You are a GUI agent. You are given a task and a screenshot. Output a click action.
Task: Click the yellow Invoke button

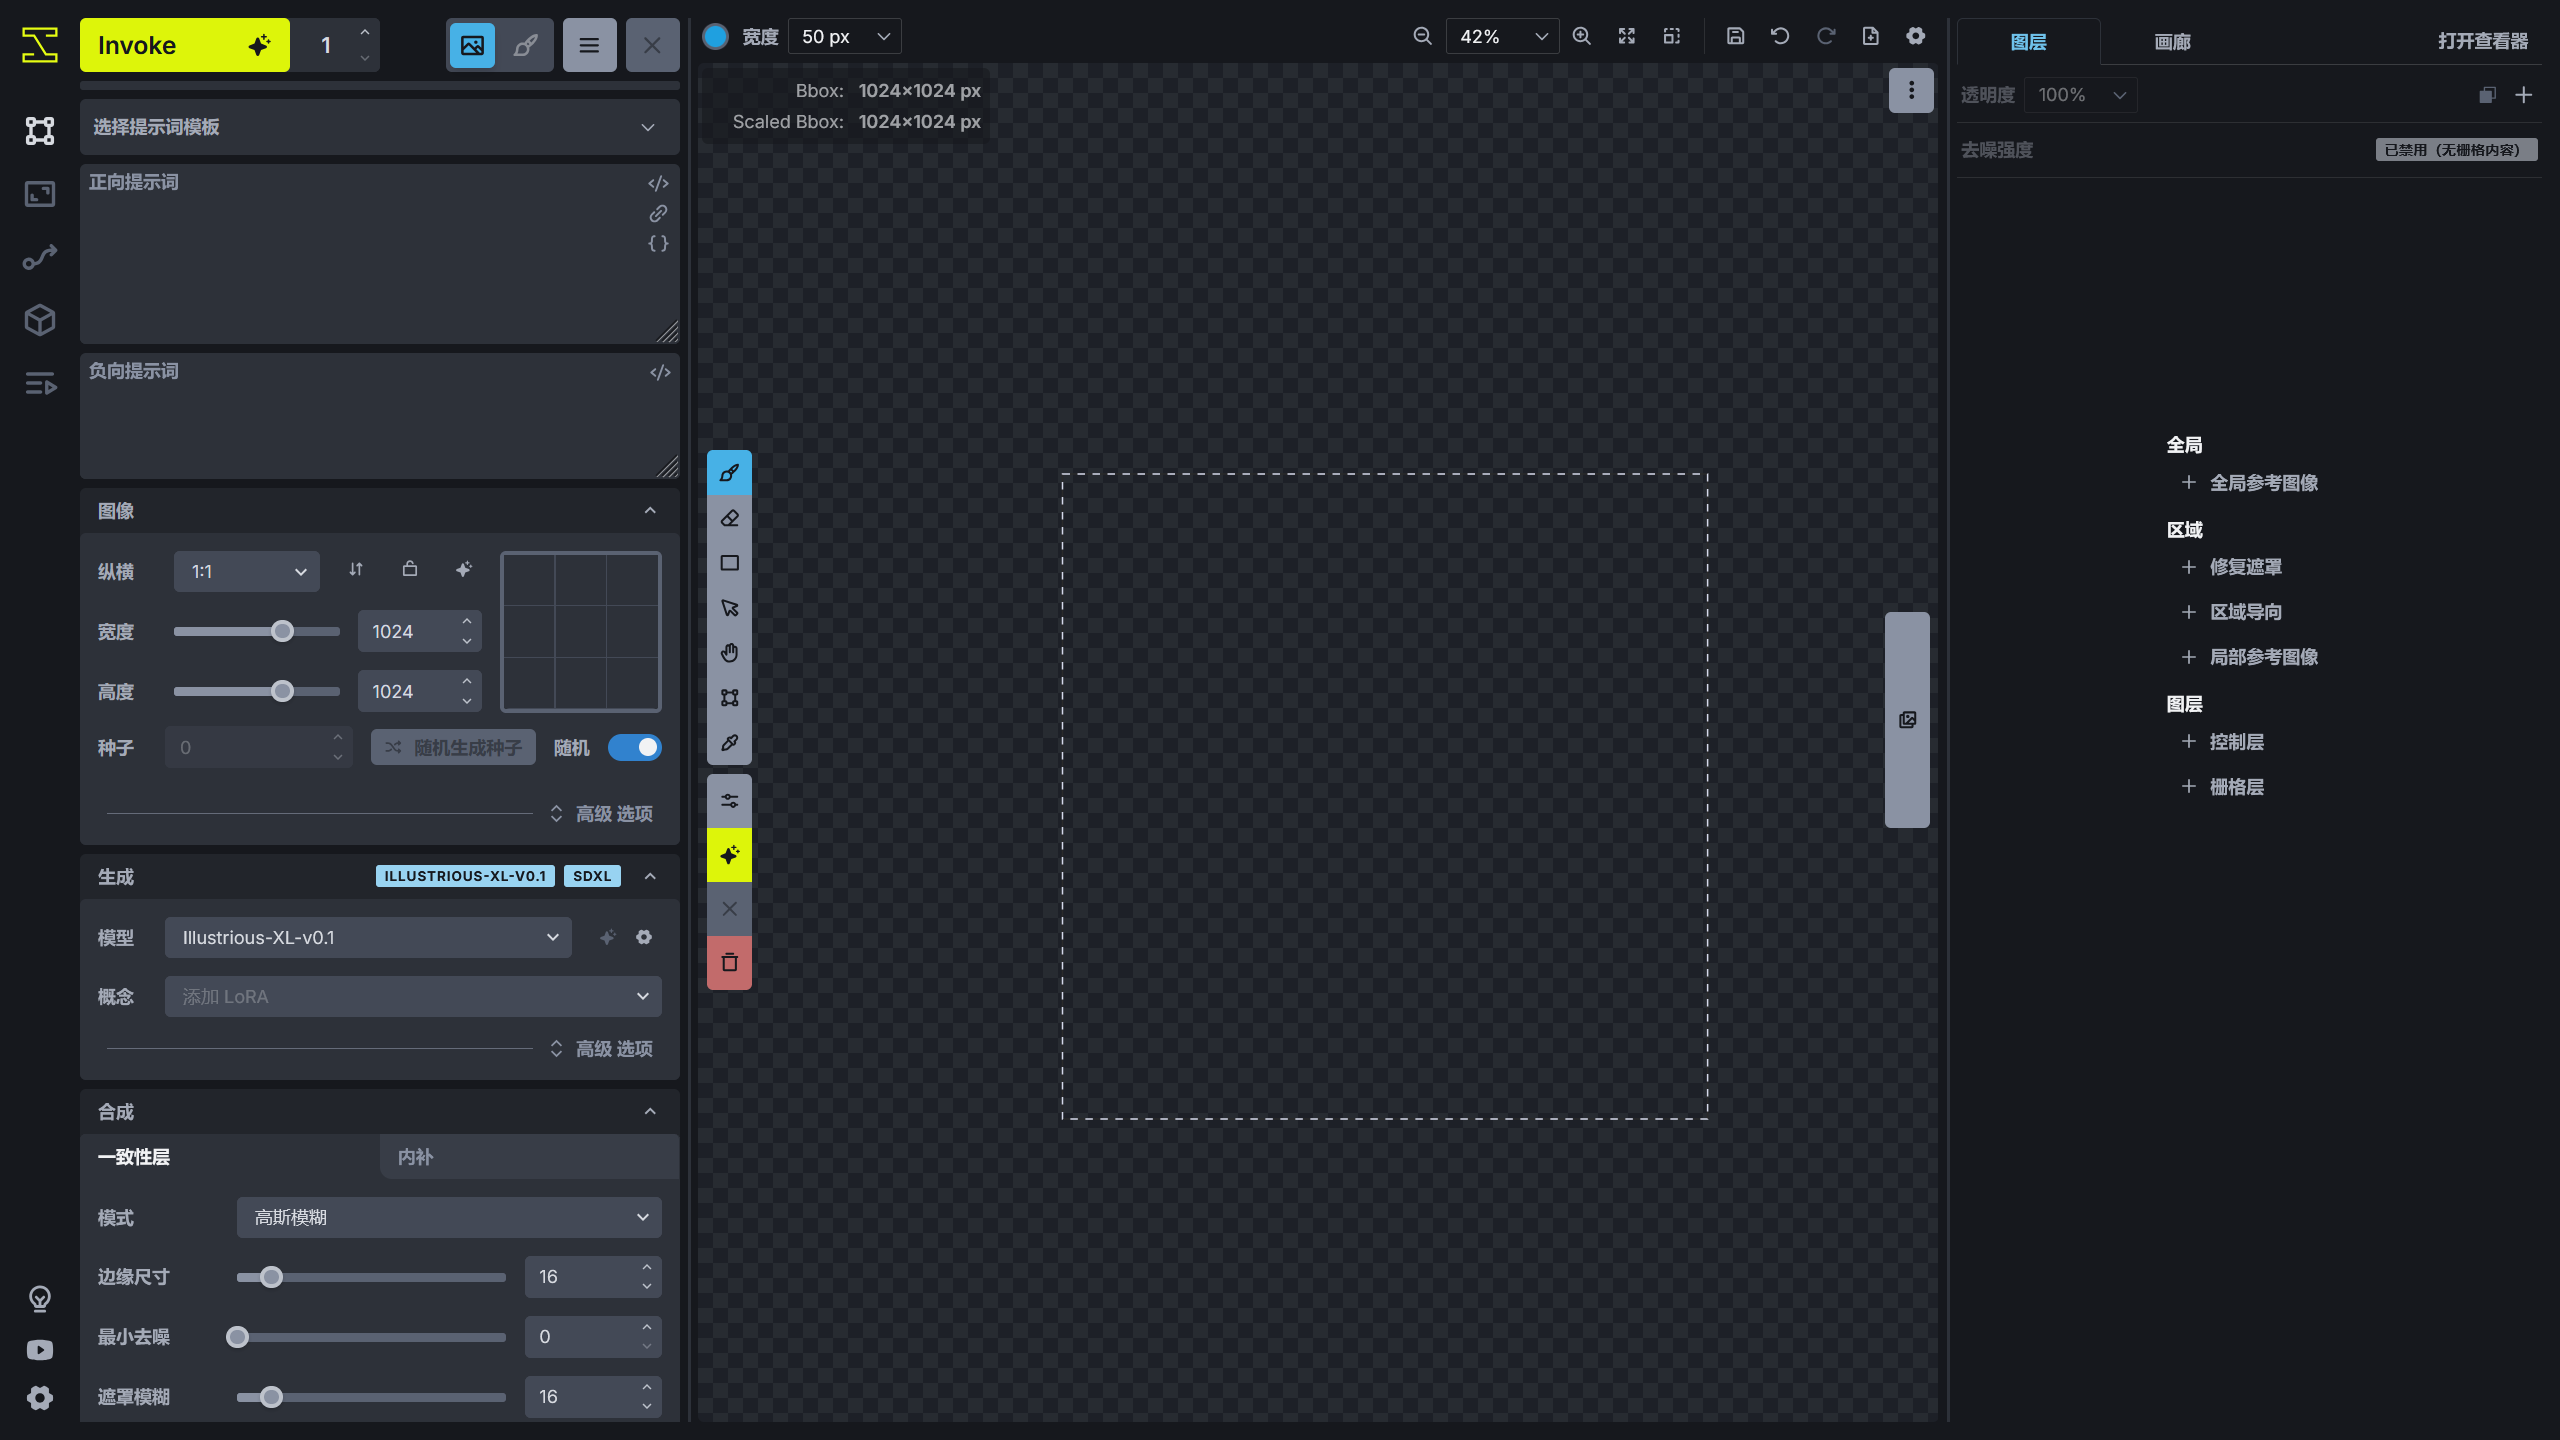point(184,45)
